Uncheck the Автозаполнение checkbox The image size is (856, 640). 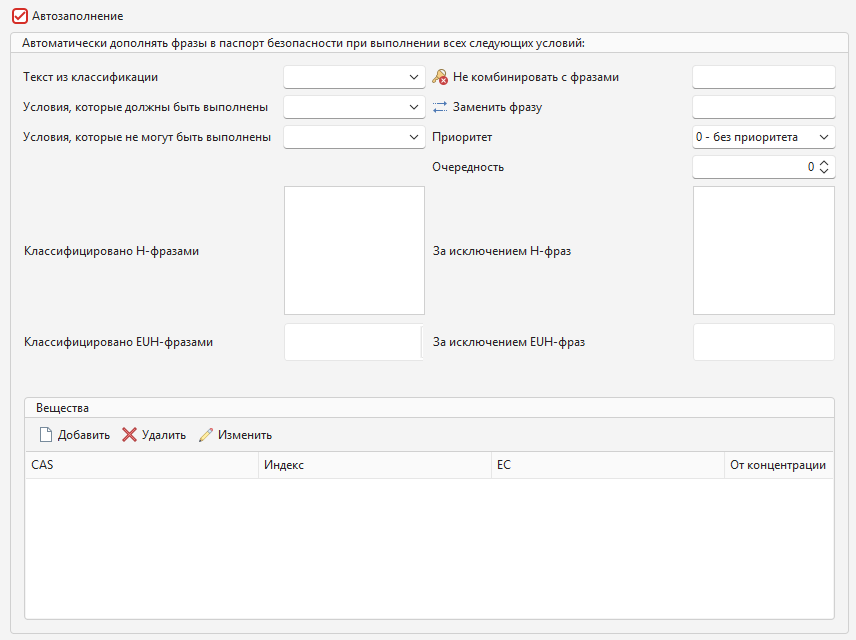pyautogui.click(x=20, y=16)
